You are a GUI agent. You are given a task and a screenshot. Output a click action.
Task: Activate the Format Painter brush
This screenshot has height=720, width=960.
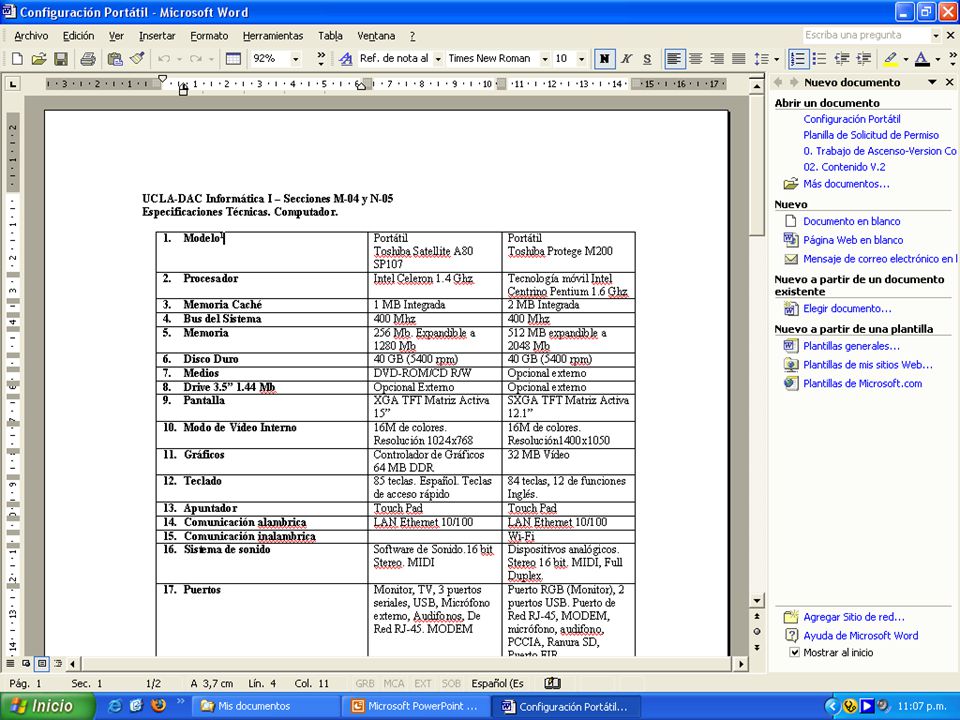pos(137,59)
